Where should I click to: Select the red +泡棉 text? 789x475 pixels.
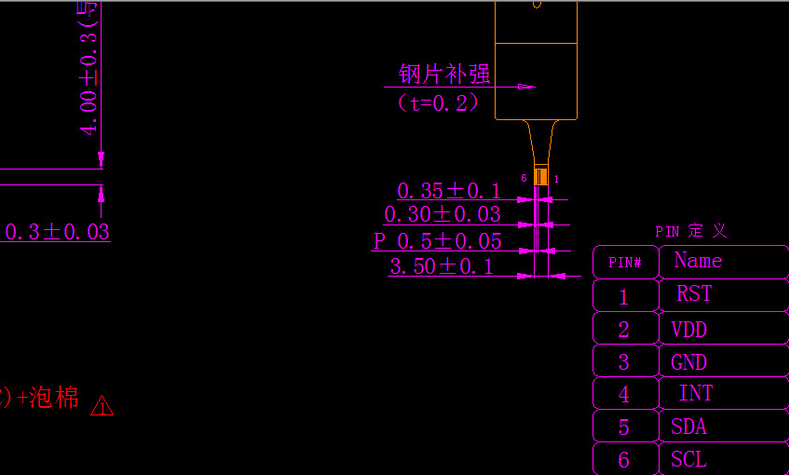click(46, 398)
